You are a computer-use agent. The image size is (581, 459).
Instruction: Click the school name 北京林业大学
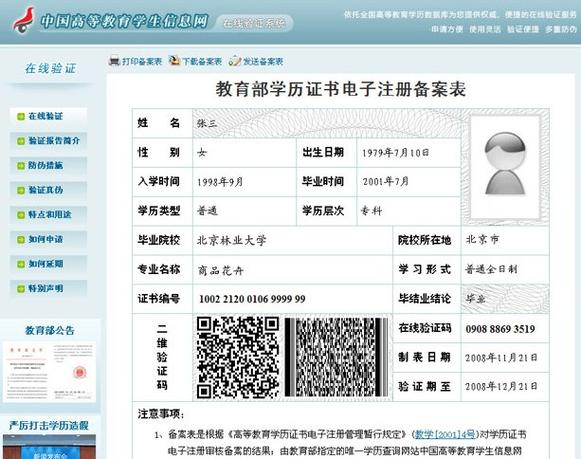tap(232, 240)
